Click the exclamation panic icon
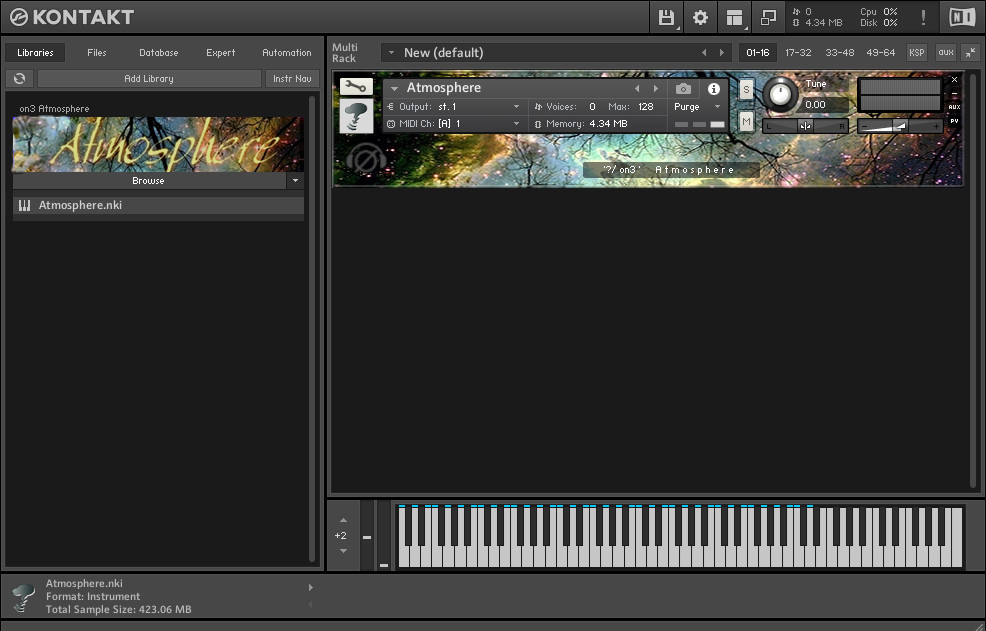The height and width of the screenshot is (631, 986). [x=923, y=17]
